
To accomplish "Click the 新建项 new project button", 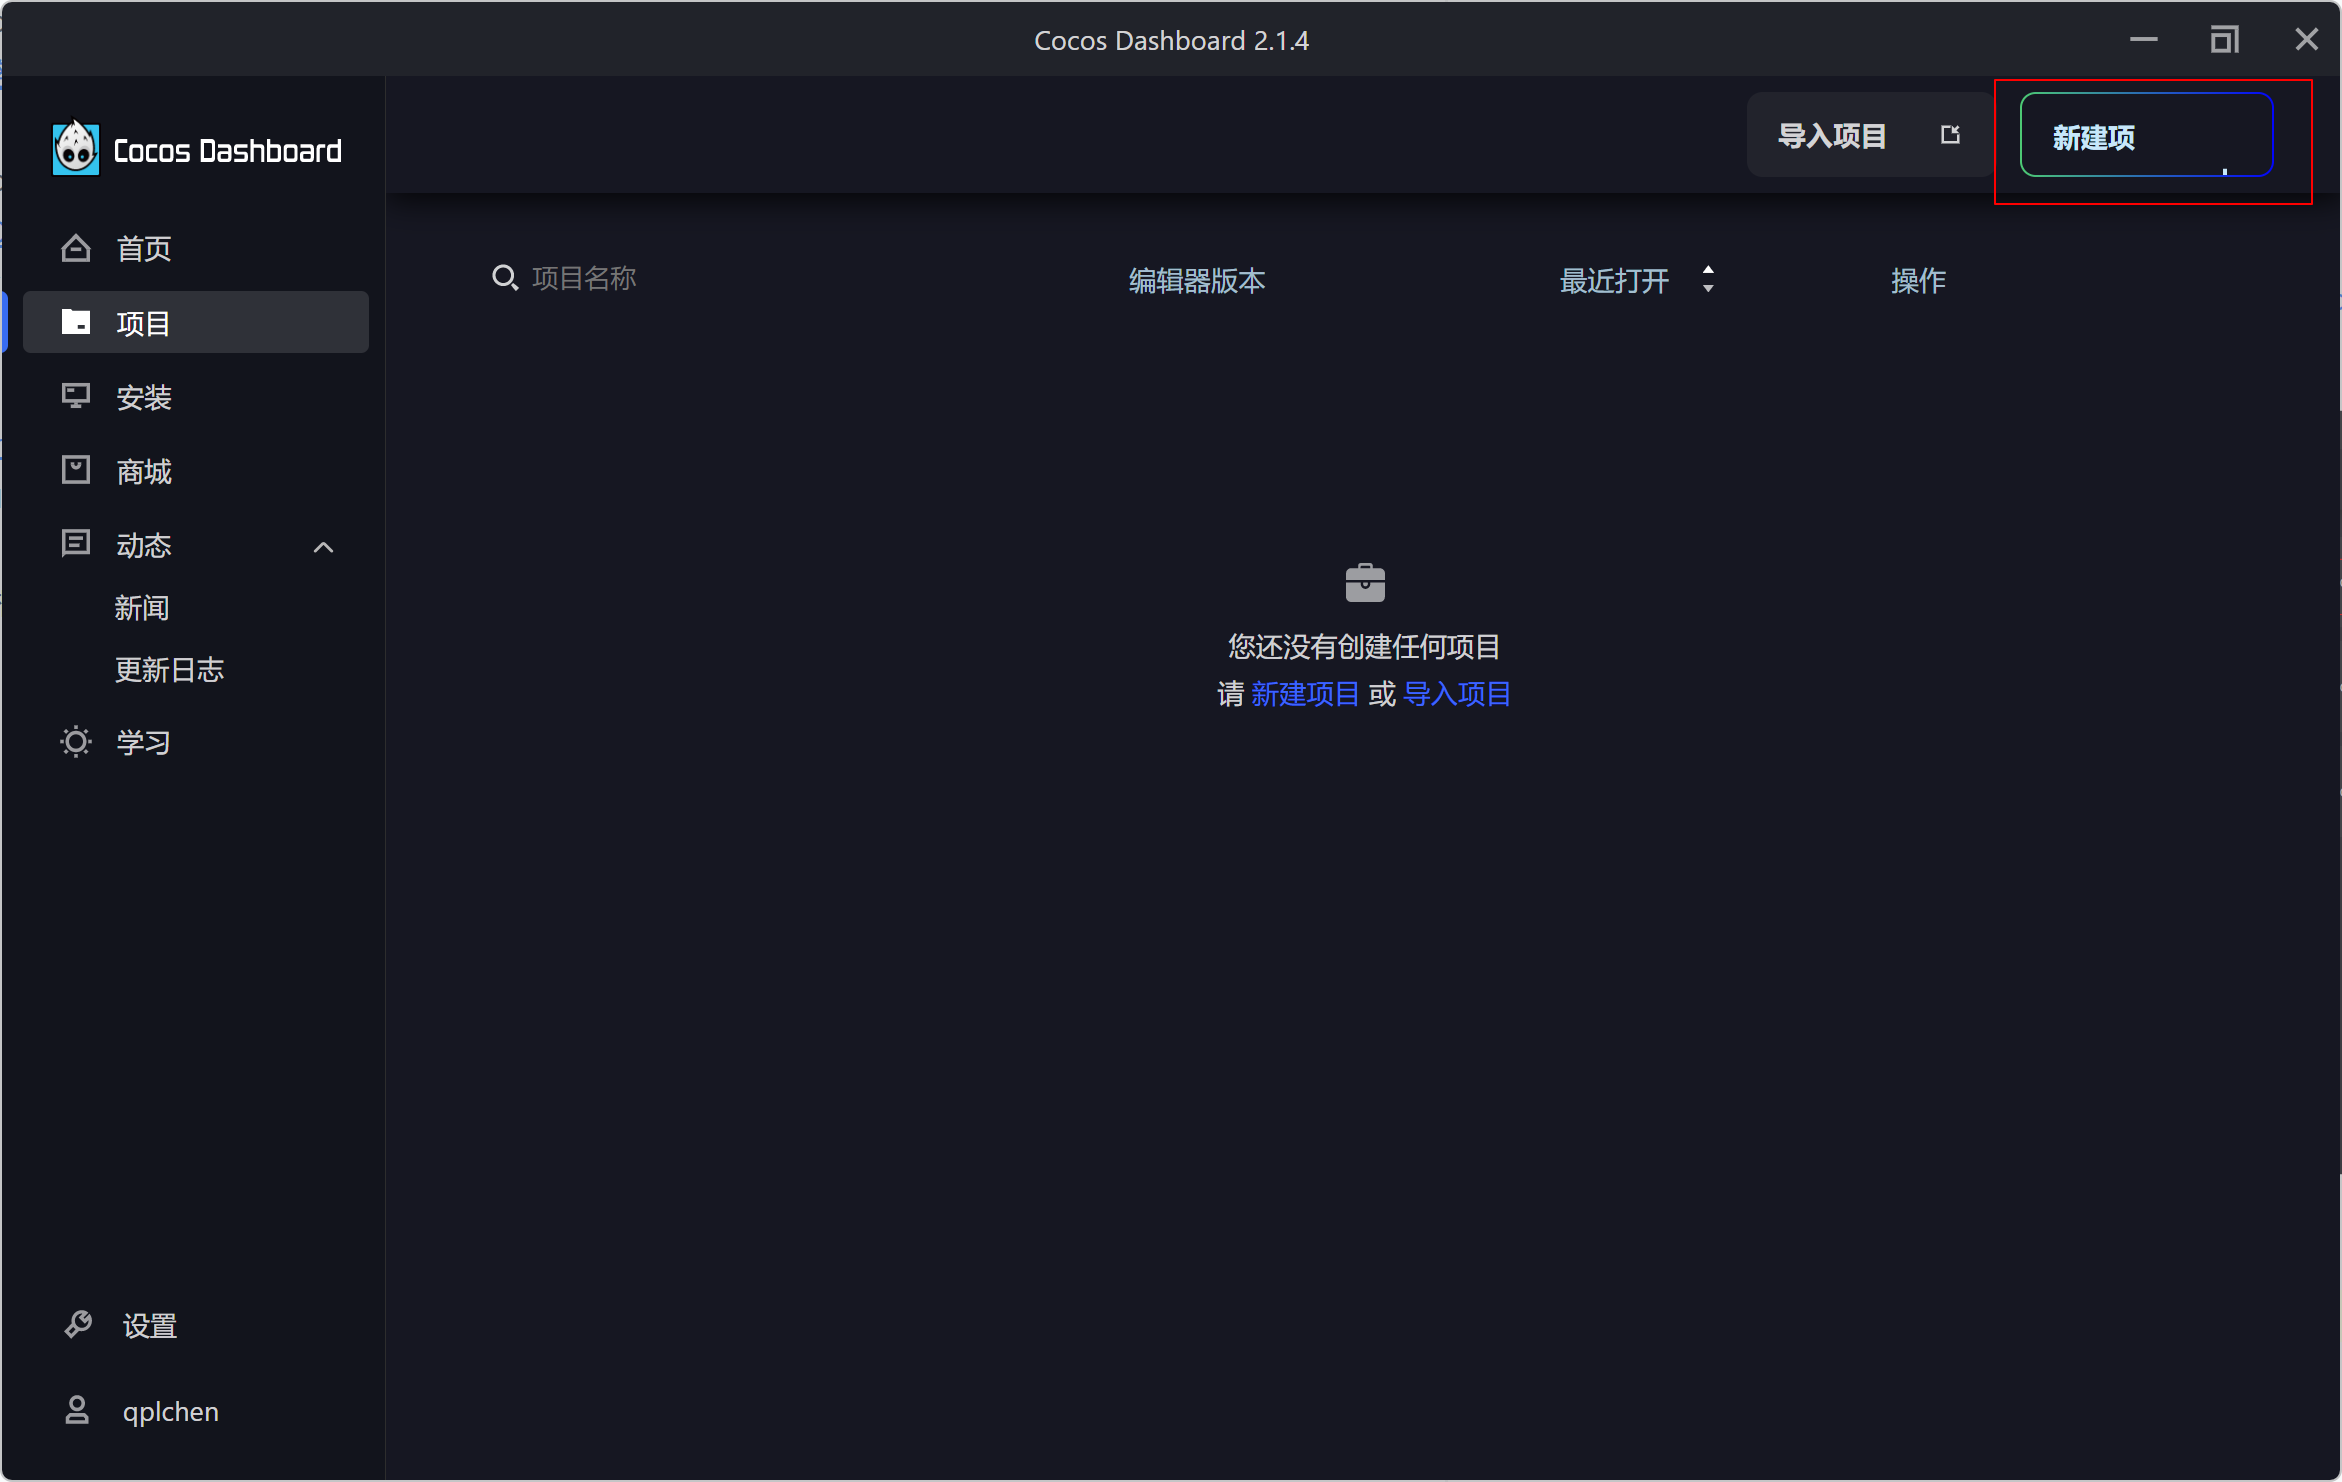I will (2146, 135).
